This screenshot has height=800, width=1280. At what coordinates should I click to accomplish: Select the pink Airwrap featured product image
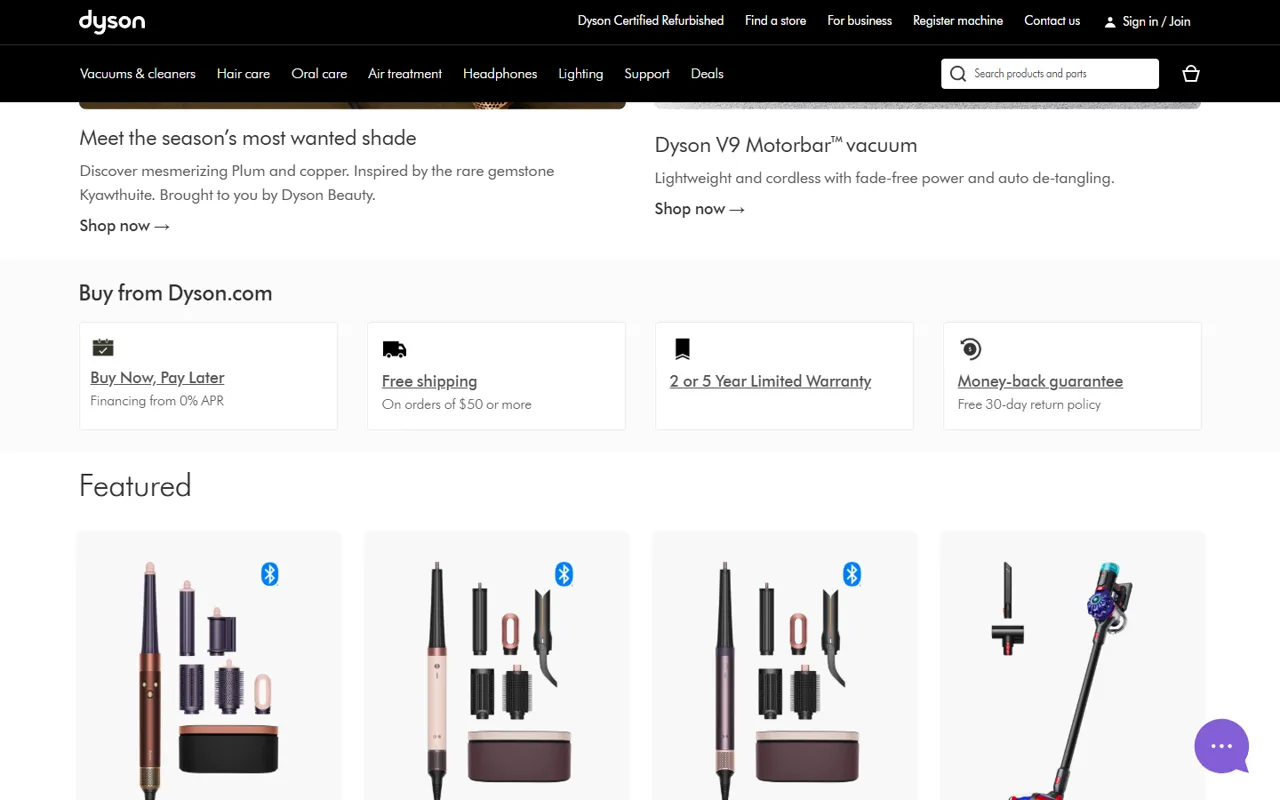point(497,666)
